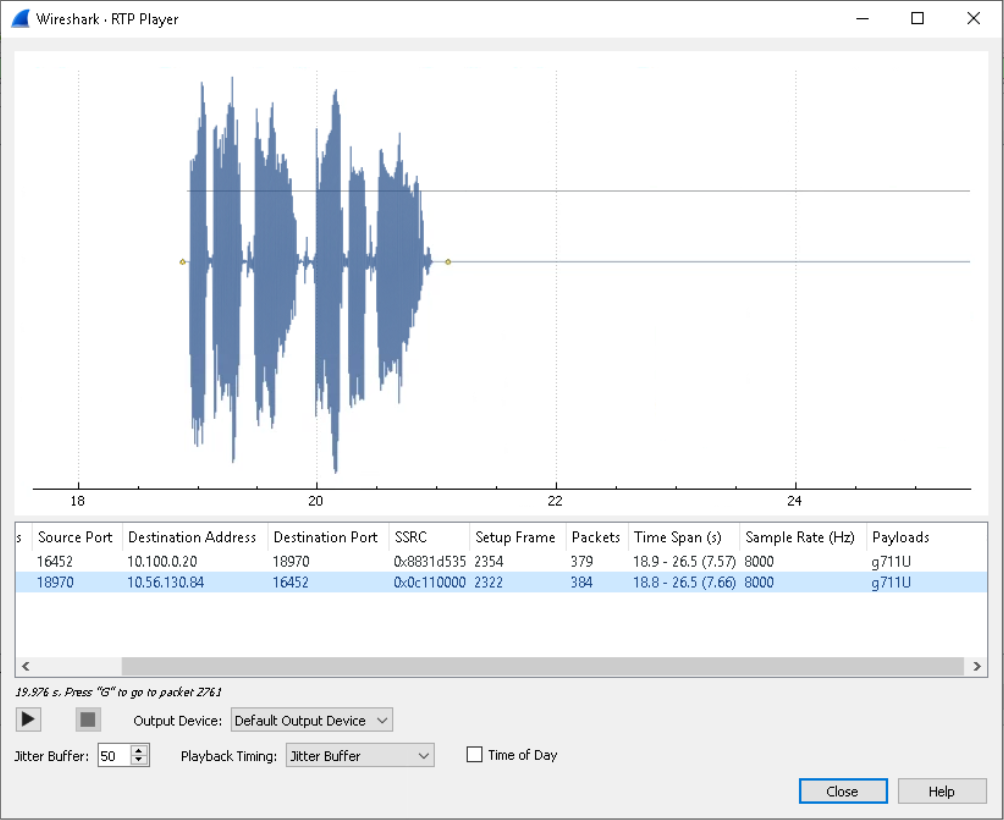Open the Output Device dropdown
This screenshot has width=1004, height=820.
tap(312, 720)
